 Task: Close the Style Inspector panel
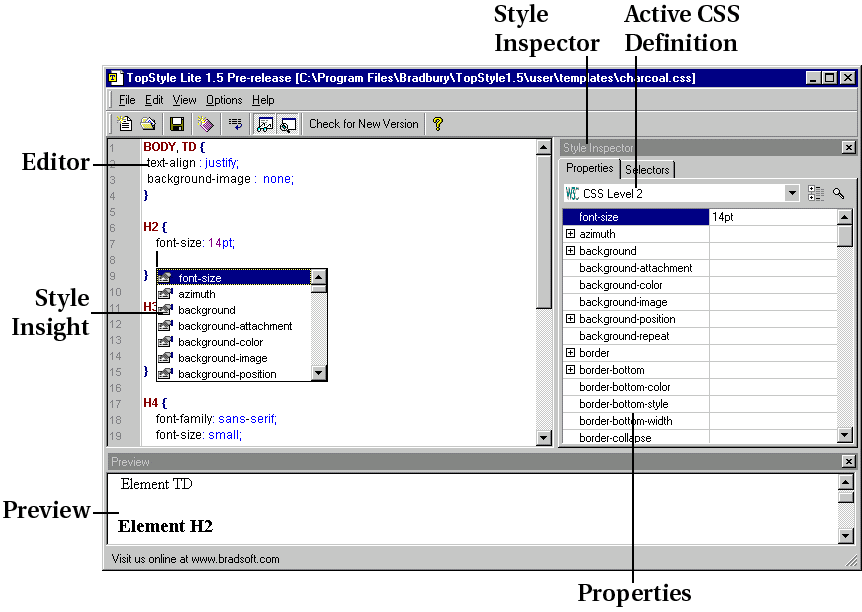click(848, 147)
